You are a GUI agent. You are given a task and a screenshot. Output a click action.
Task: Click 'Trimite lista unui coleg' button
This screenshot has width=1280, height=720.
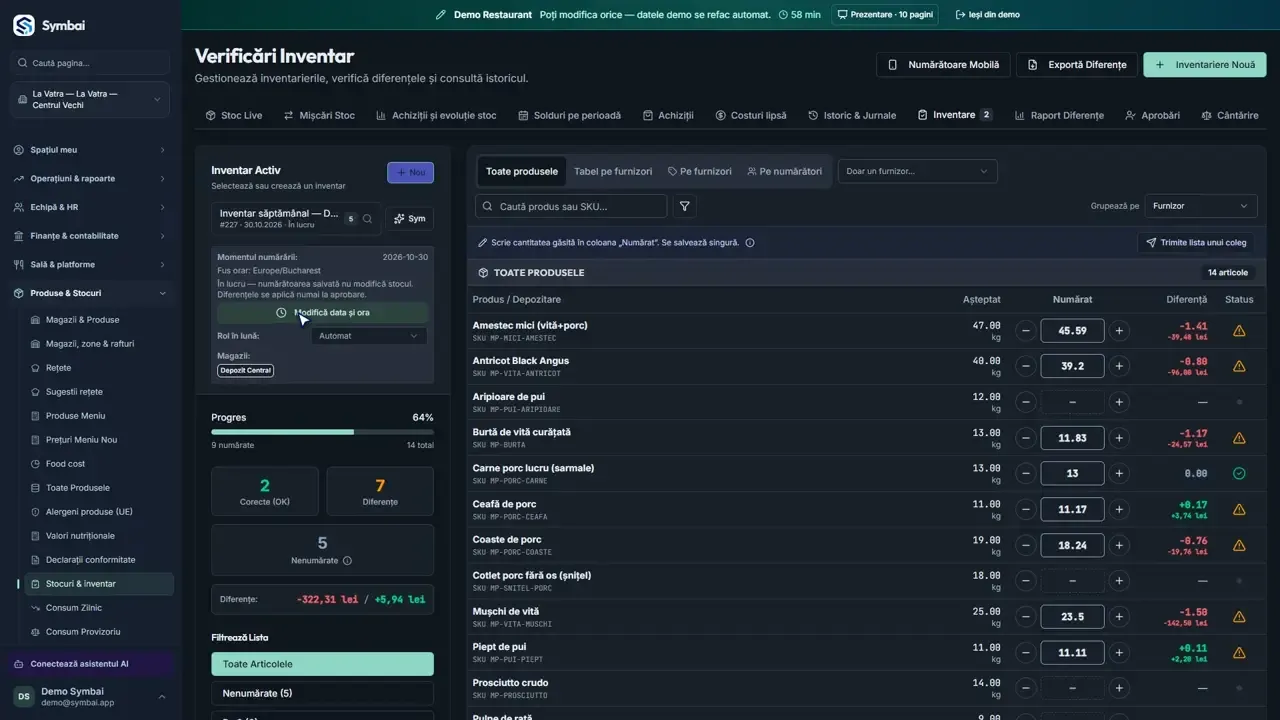[x=1197, y=243]
